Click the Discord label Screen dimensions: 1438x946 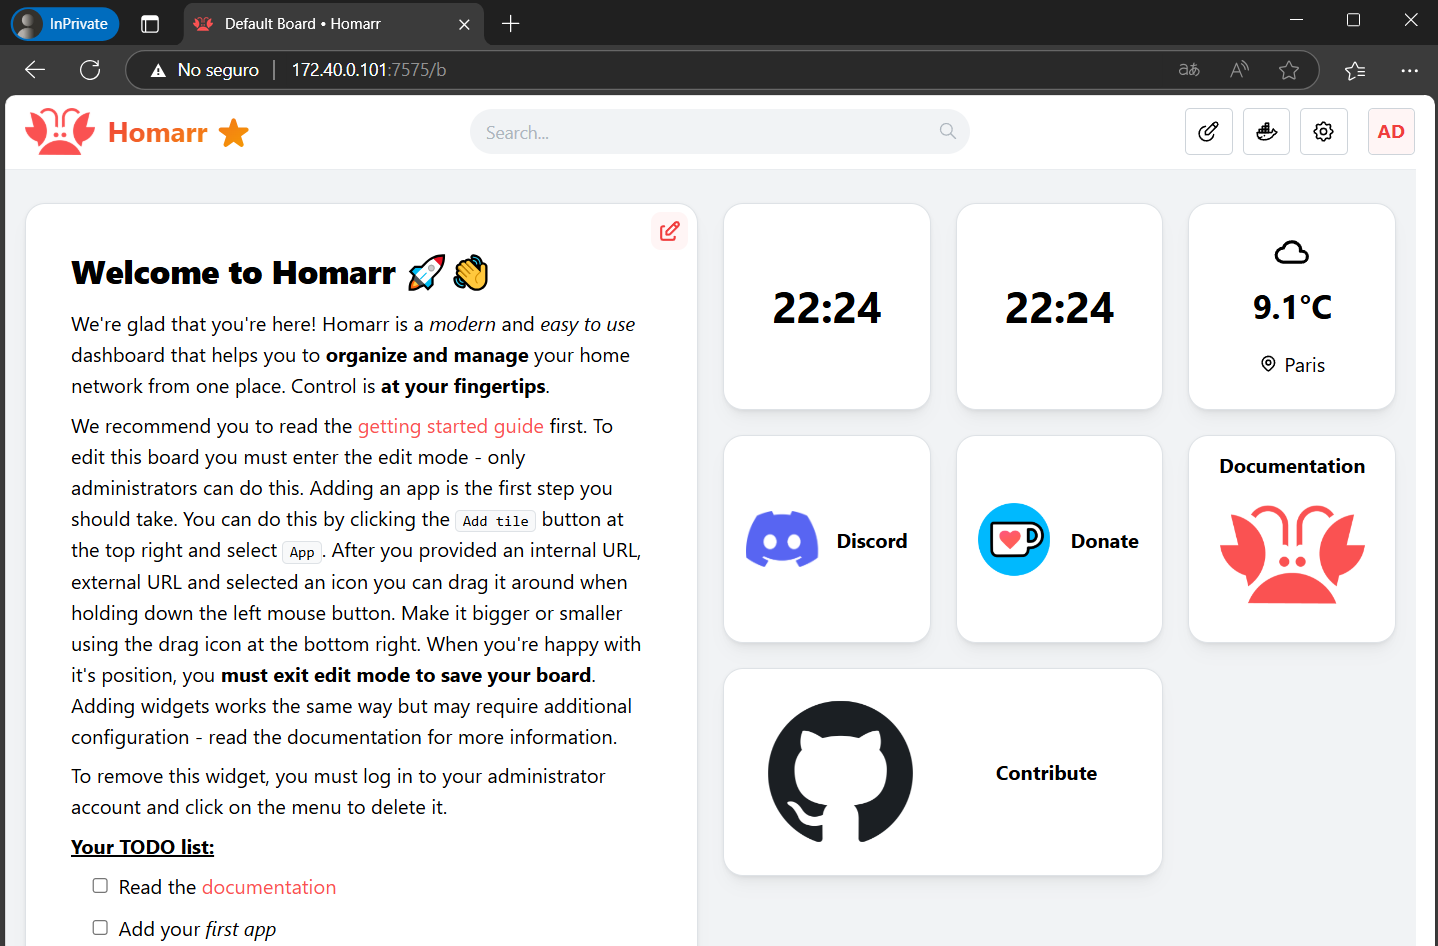872,541
